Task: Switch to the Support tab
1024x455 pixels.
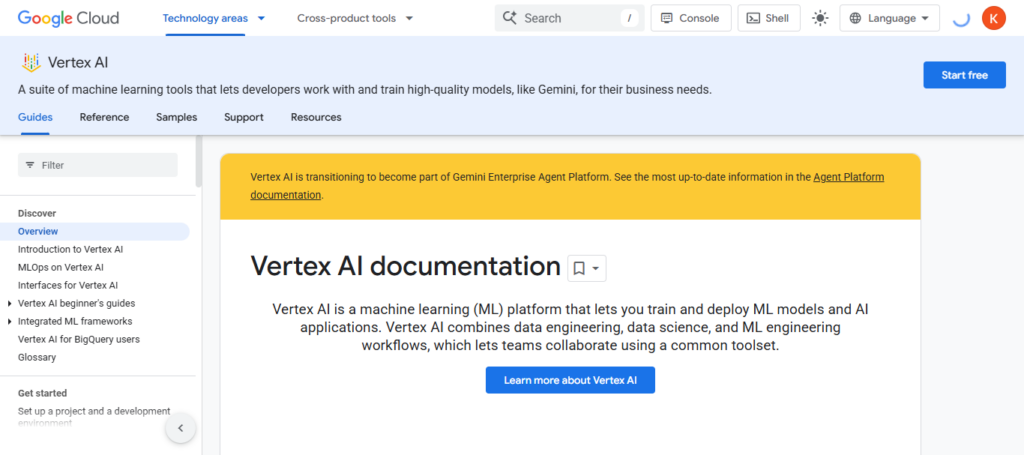Action: tap(244, 118)
